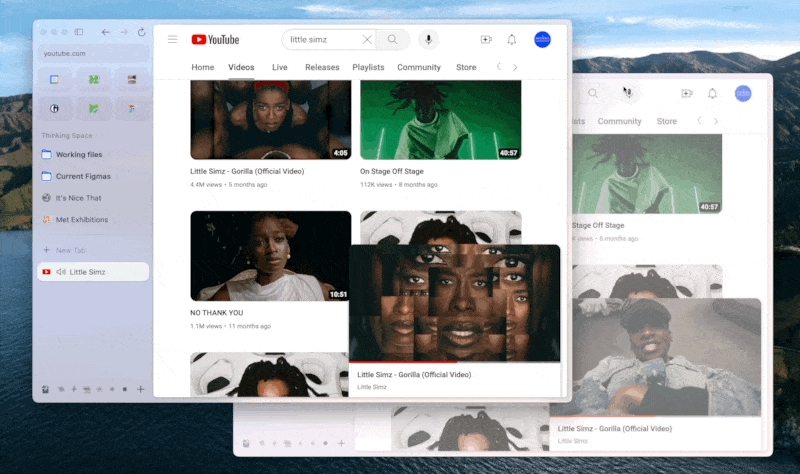
Task: Reload the page with the refresh icon
Action: point(141,32)
